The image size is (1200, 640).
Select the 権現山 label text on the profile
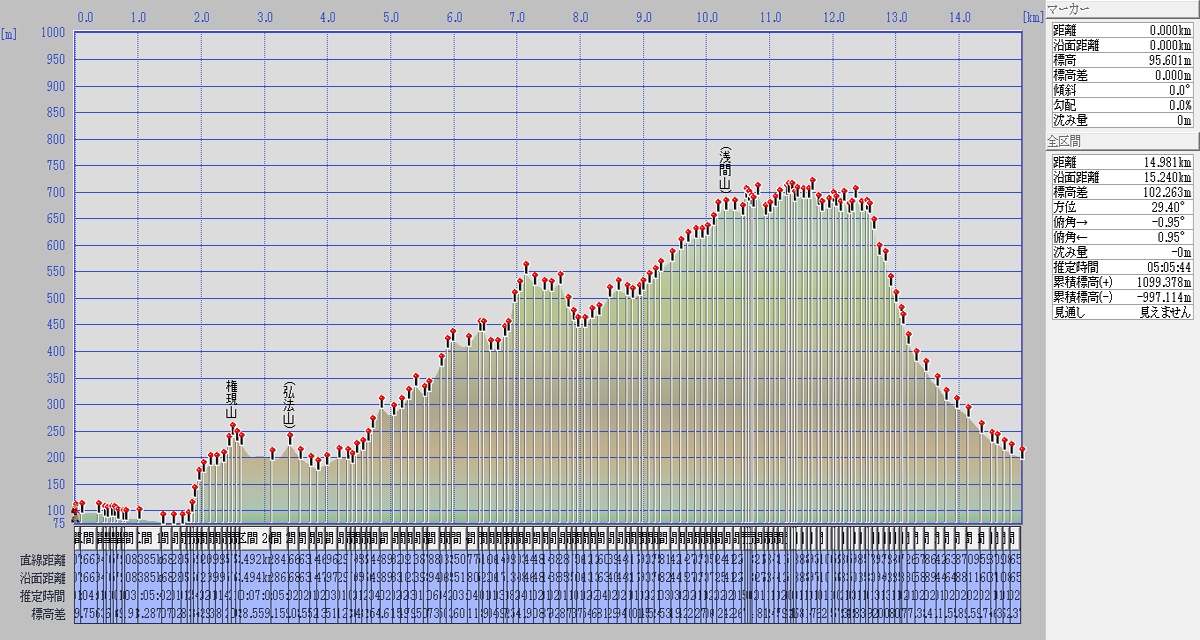point(232,399)
